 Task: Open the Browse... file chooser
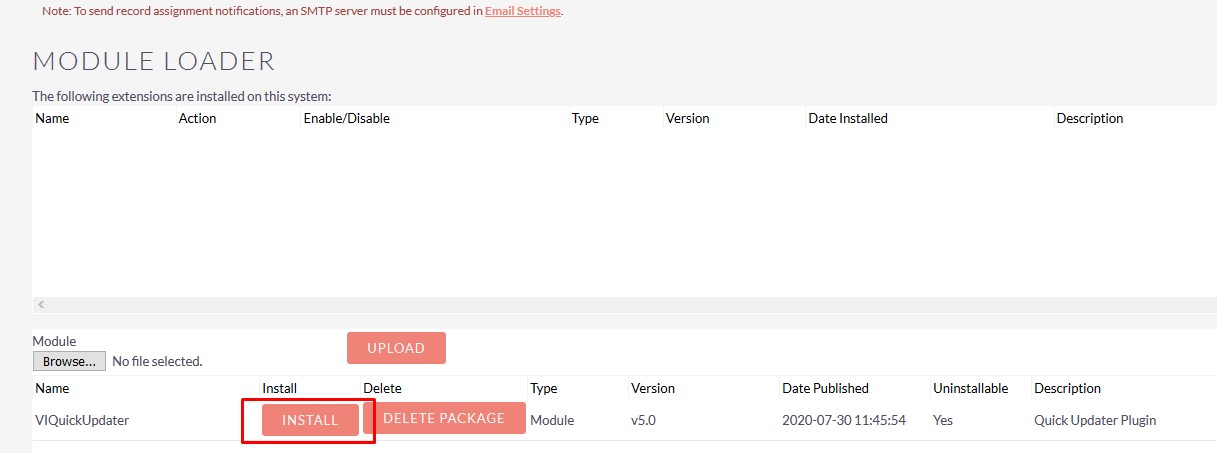(x=69, y=361)
